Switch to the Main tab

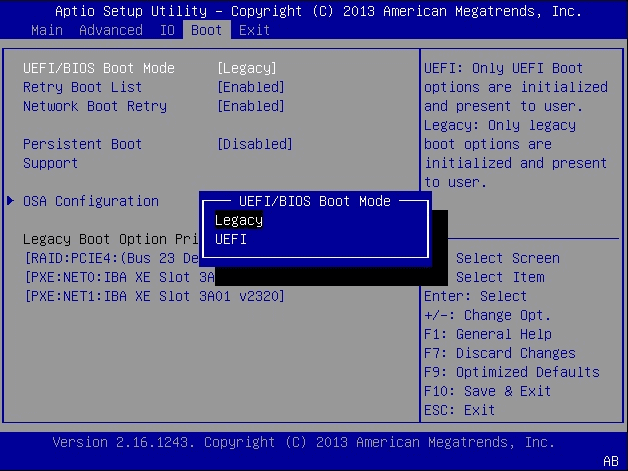tap(47, 30)
